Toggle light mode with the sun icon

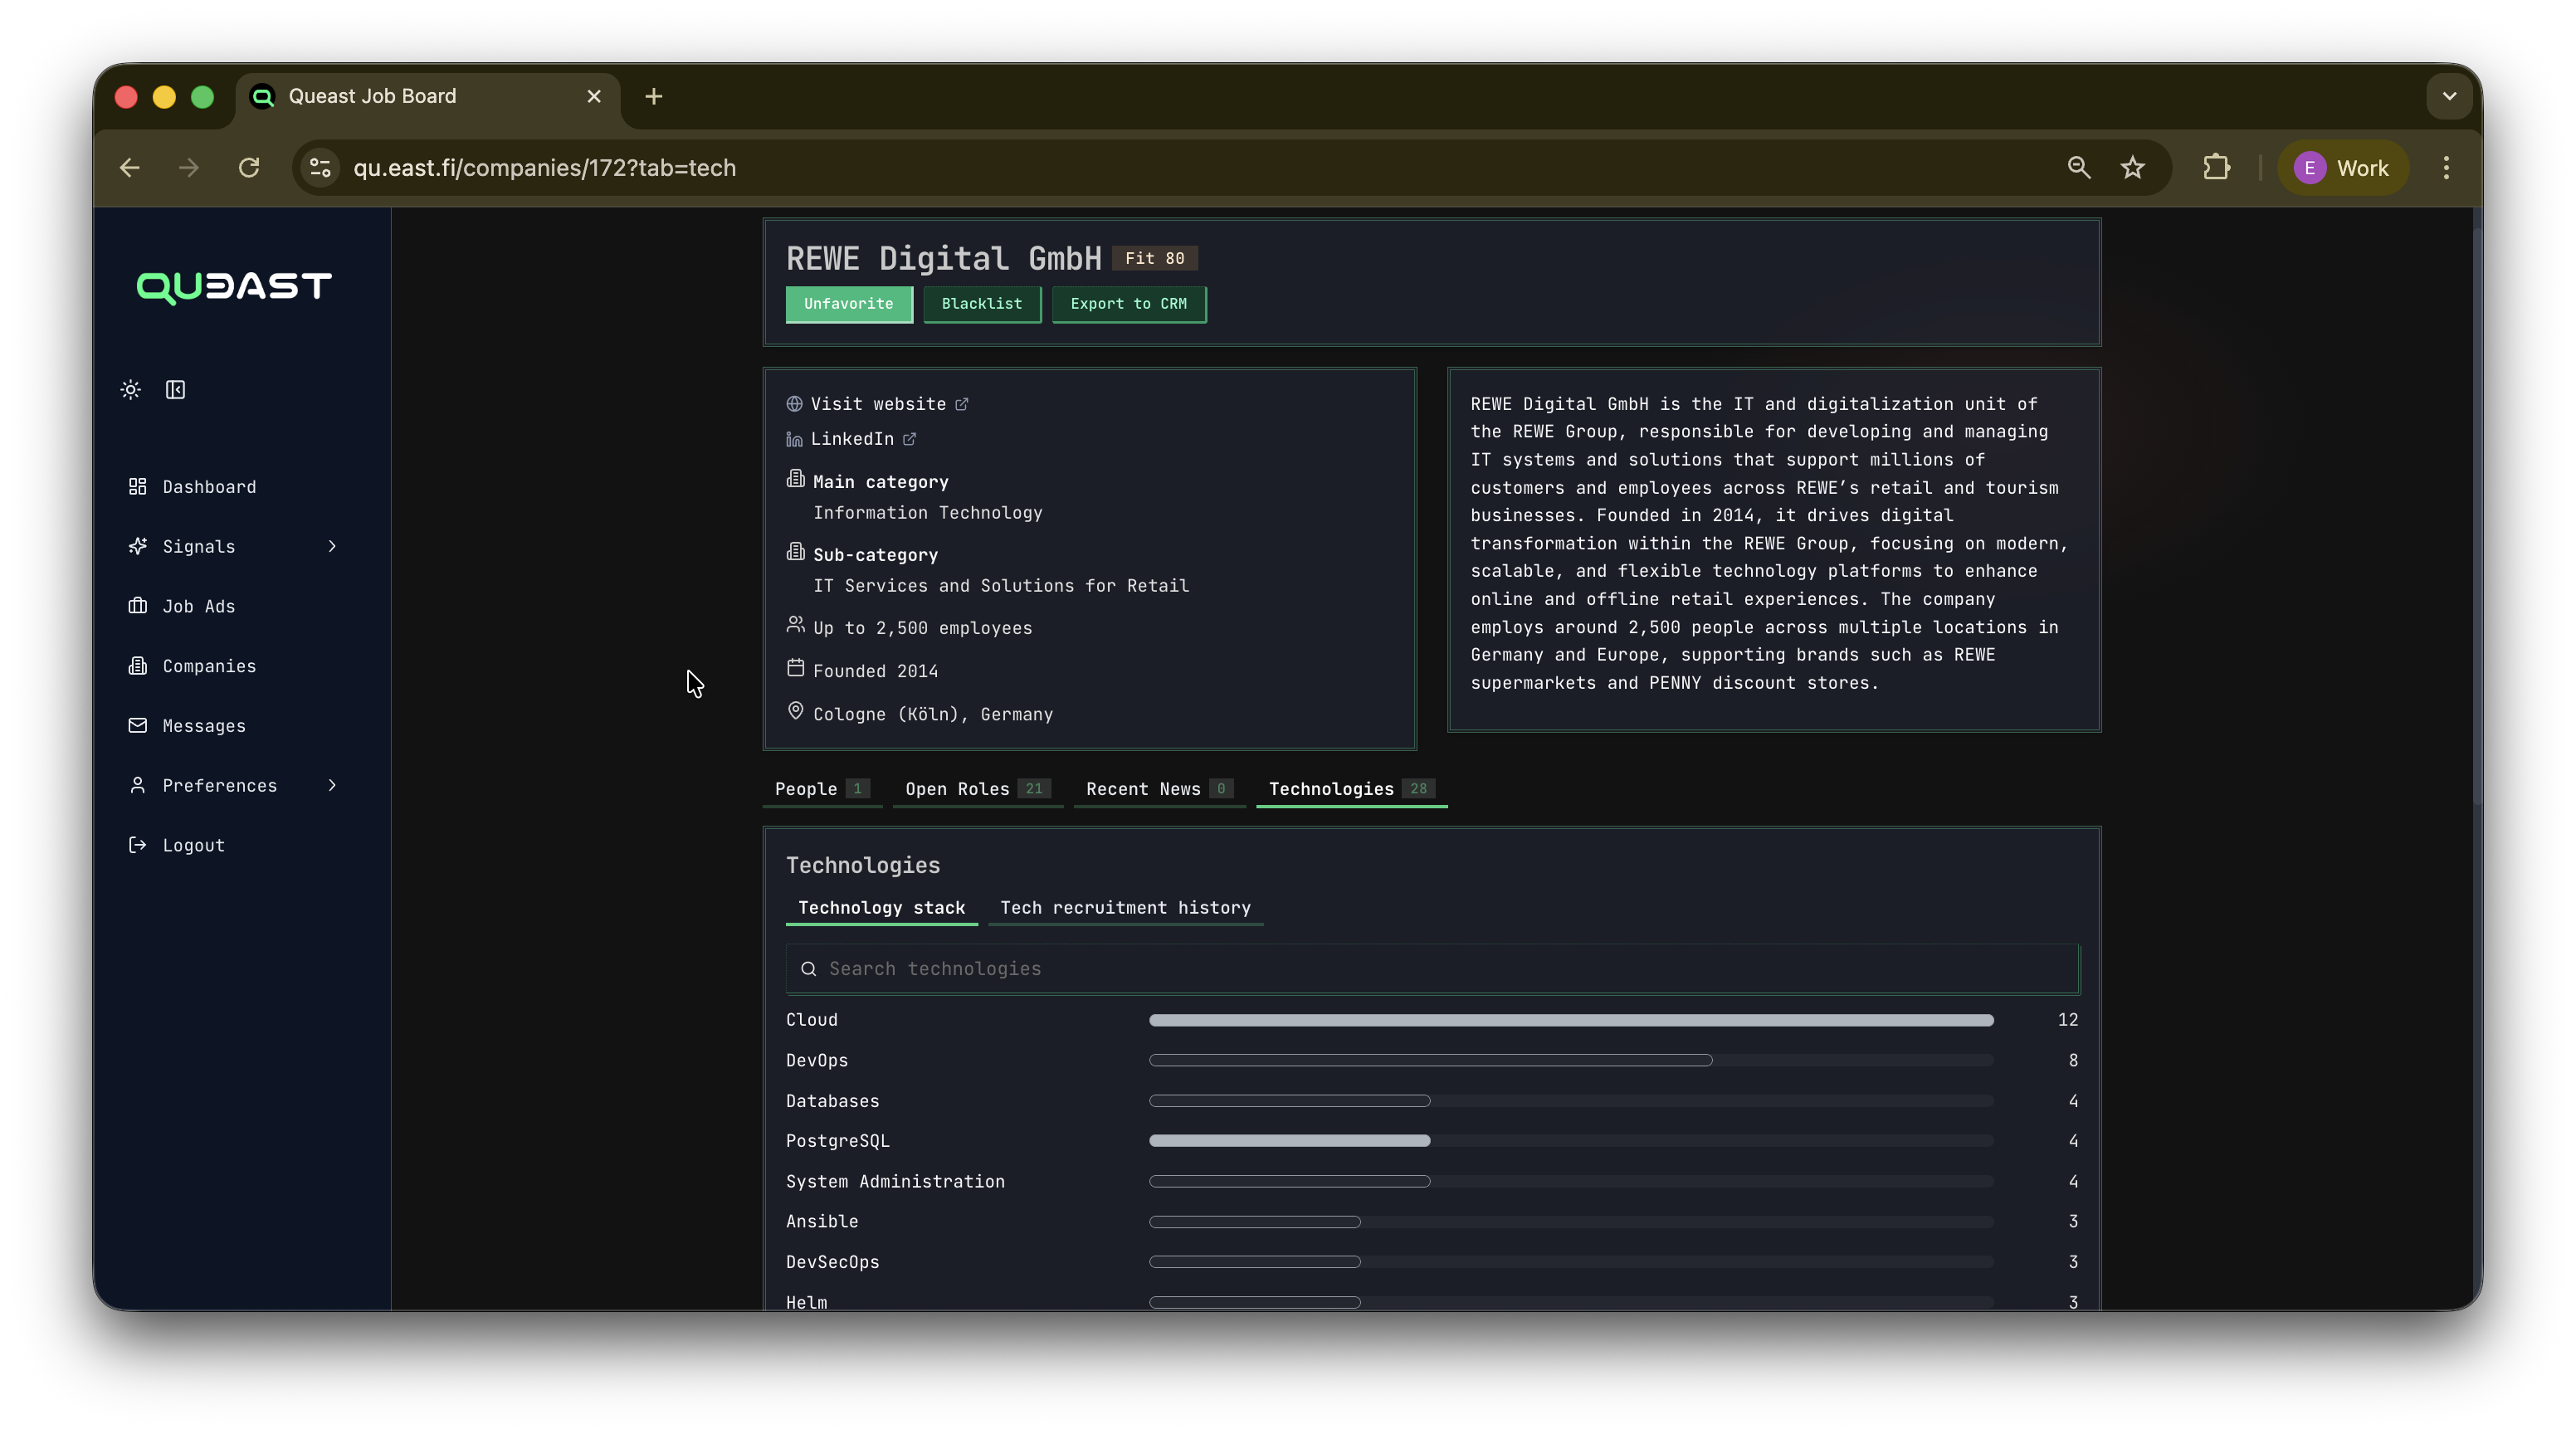click(130, 390)
